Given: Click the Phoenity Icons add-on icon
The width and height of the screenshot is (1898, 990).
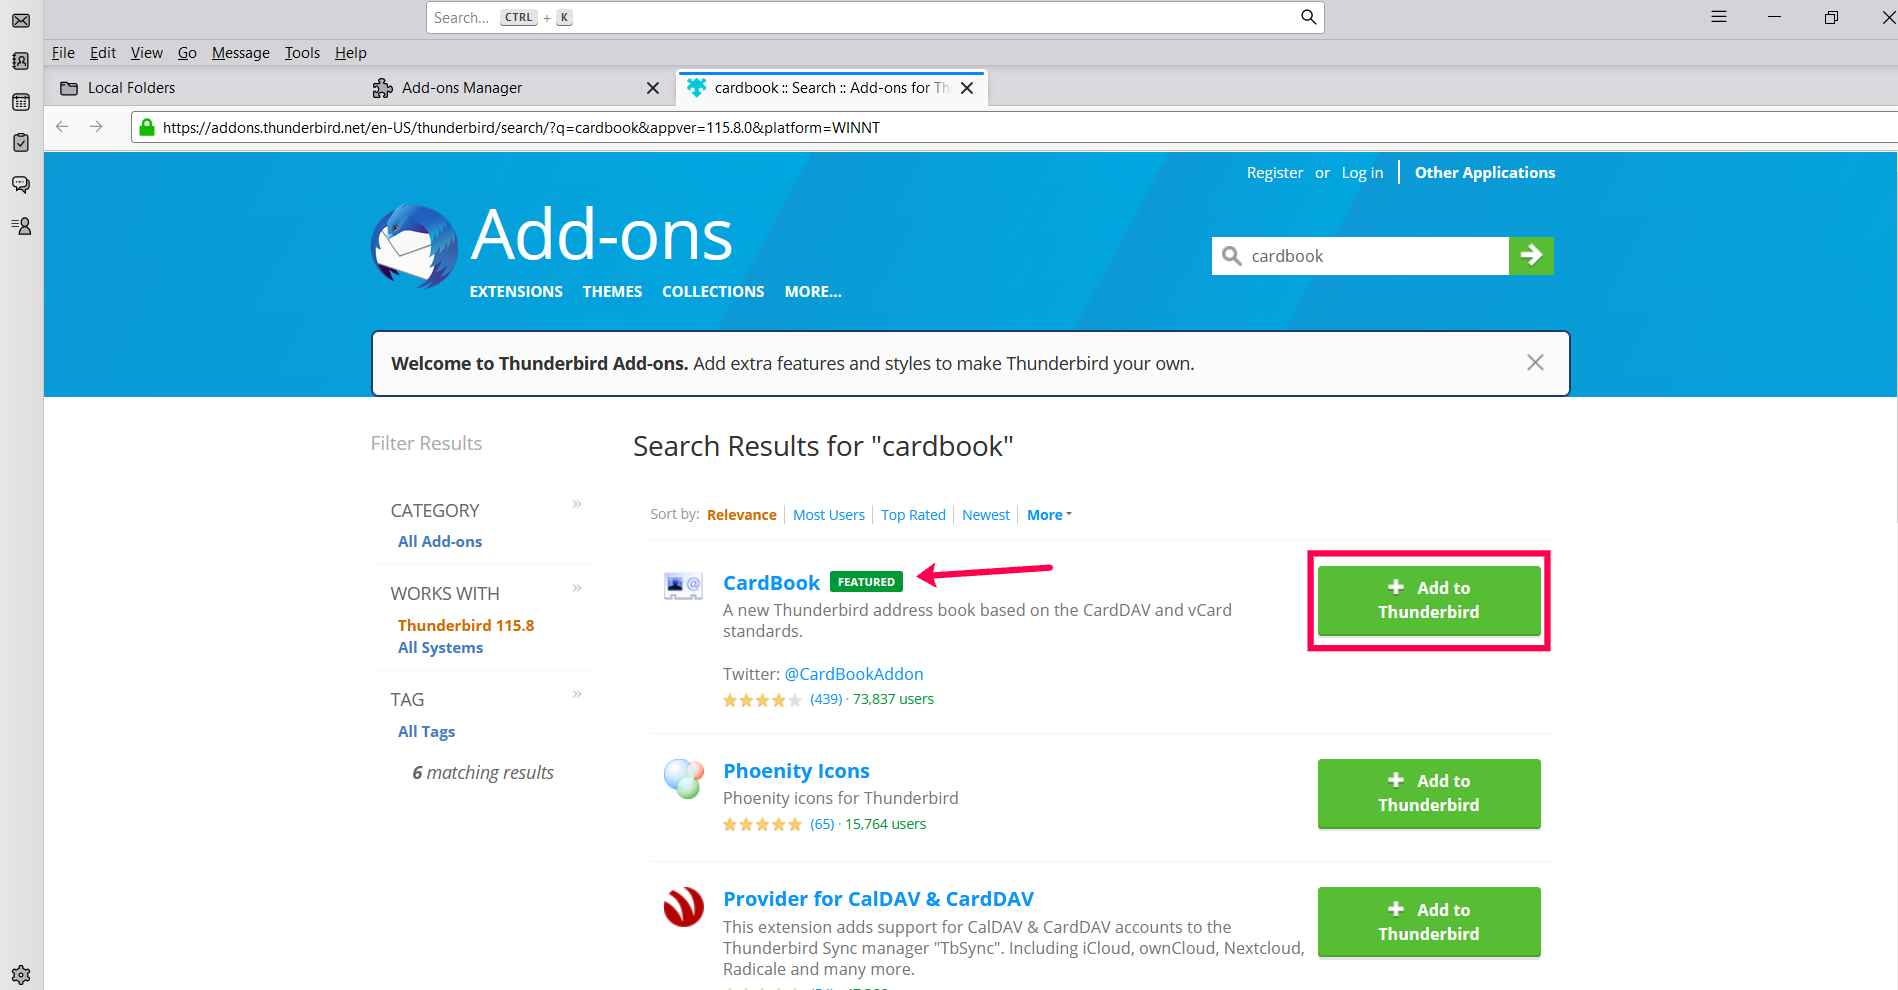Looking at the screenshot, I should click(x=683, y=778).
